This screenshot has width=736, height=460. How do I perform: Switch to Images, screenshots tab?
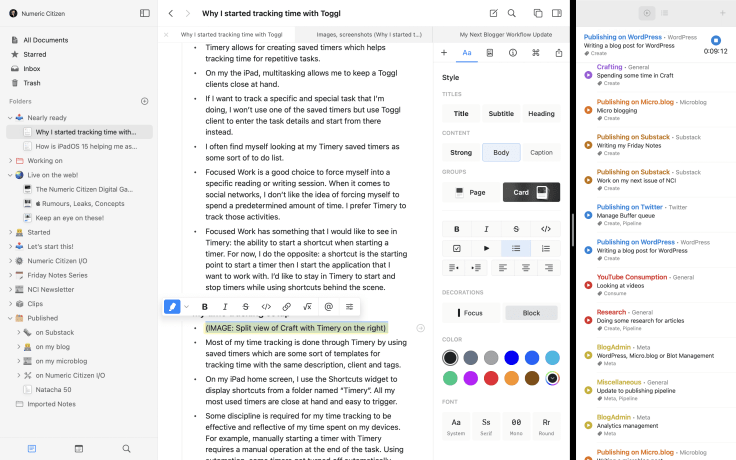(369, 35)
